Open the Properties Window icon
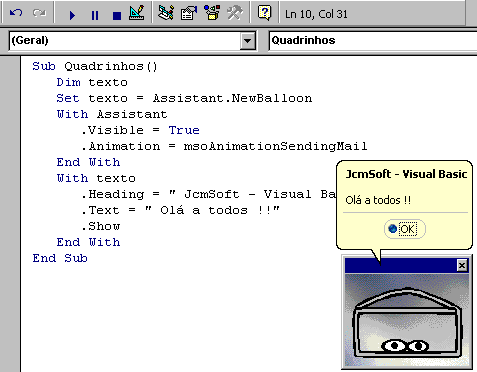 pos(189,13)
